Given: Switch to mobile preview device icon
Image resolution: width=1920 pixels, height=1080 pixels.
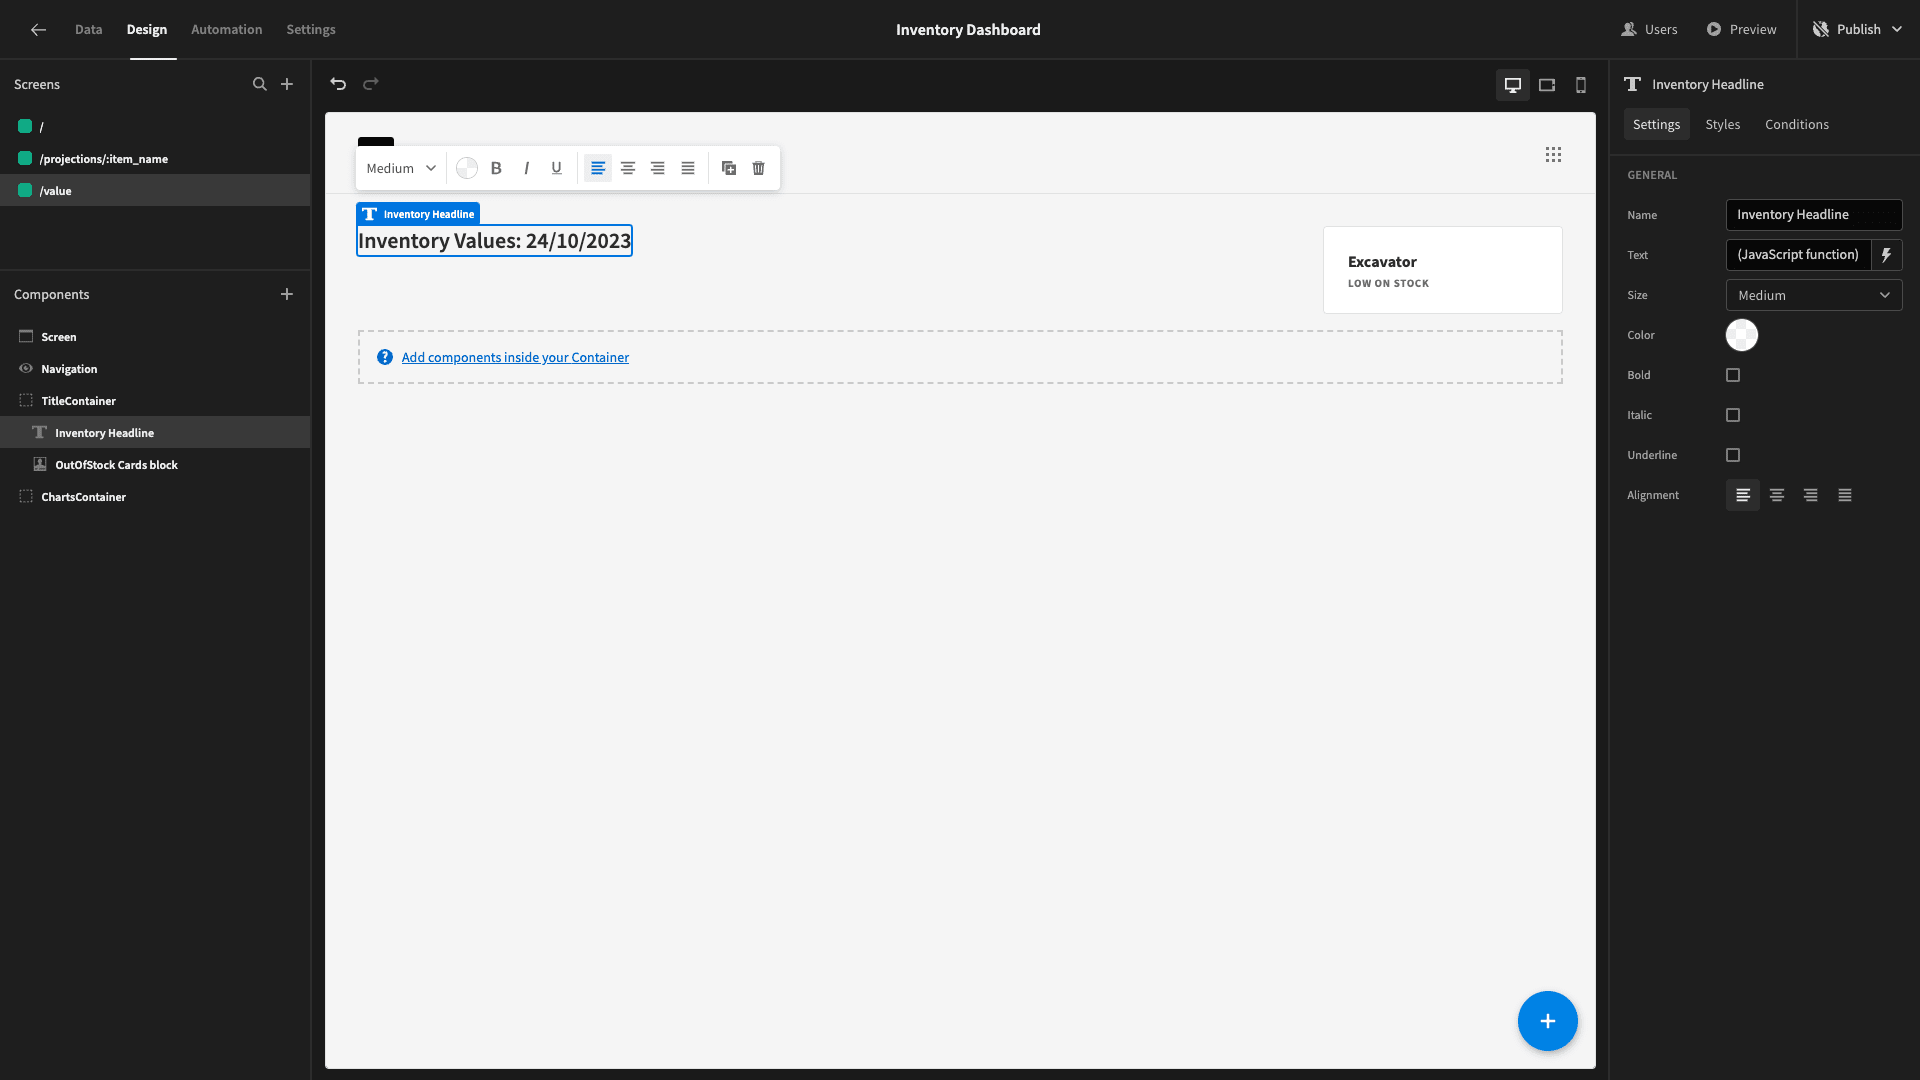Looking at the screenshot, I should click(1581, 85).
